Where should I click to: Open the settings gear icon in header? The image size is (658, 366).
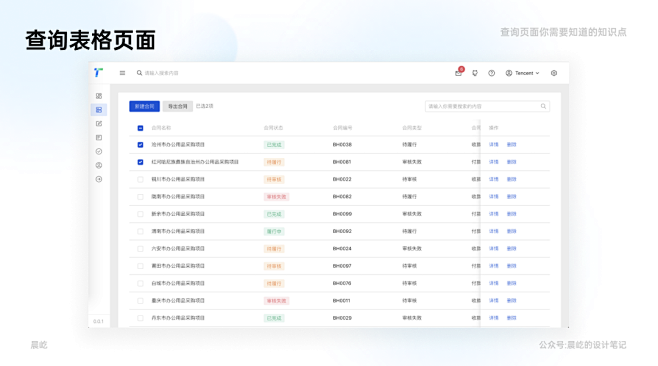coord(554,73)
